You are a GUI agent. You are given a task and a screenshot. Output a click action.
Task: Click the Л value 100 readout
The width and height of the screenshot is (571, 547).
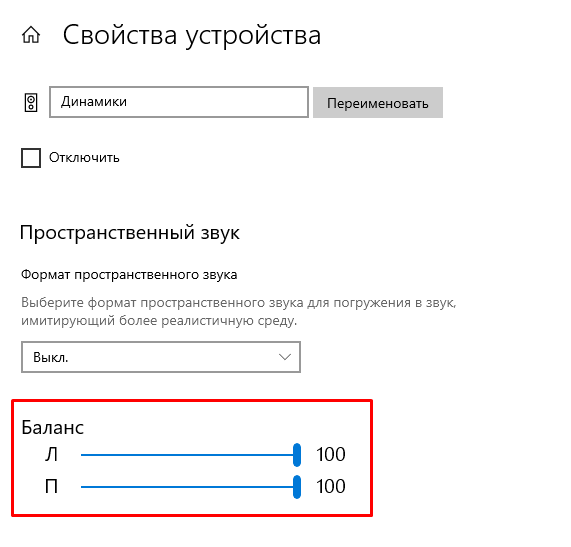pos(331,454)
